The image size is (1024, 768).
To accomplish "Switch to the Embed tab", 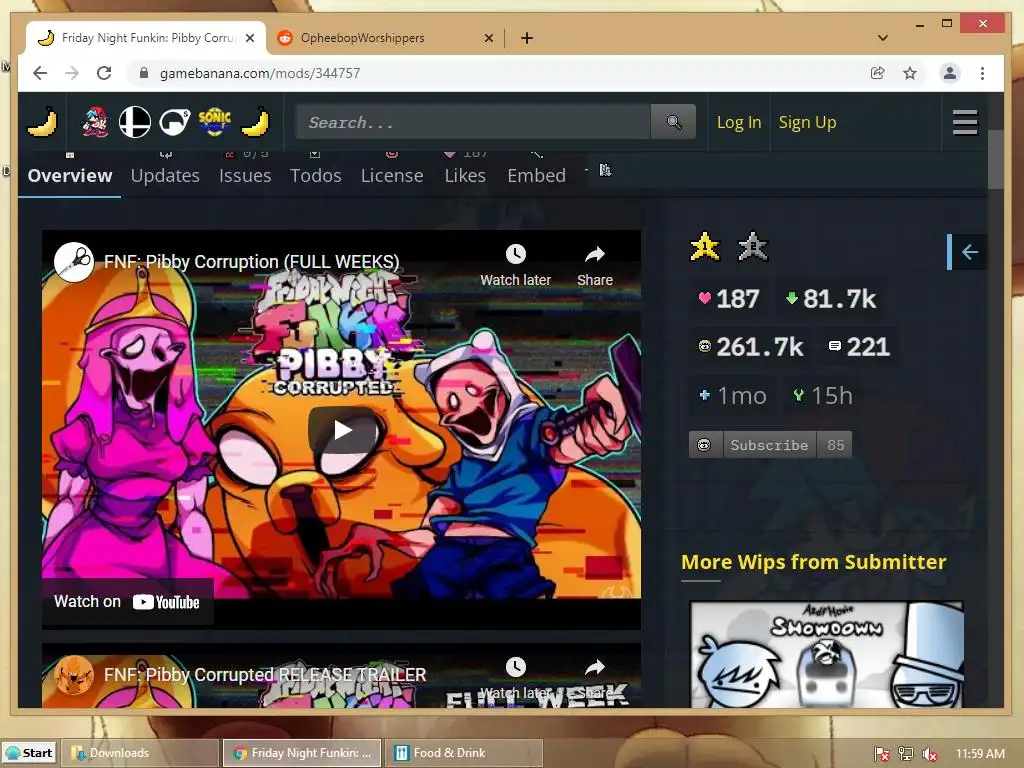I will tap(536, 176).
